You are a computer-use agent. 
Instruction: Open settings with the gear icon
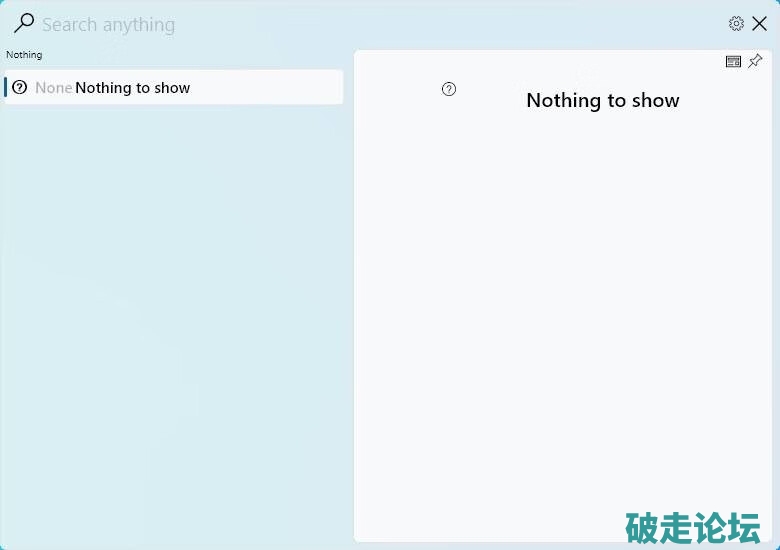pos(736,24)
